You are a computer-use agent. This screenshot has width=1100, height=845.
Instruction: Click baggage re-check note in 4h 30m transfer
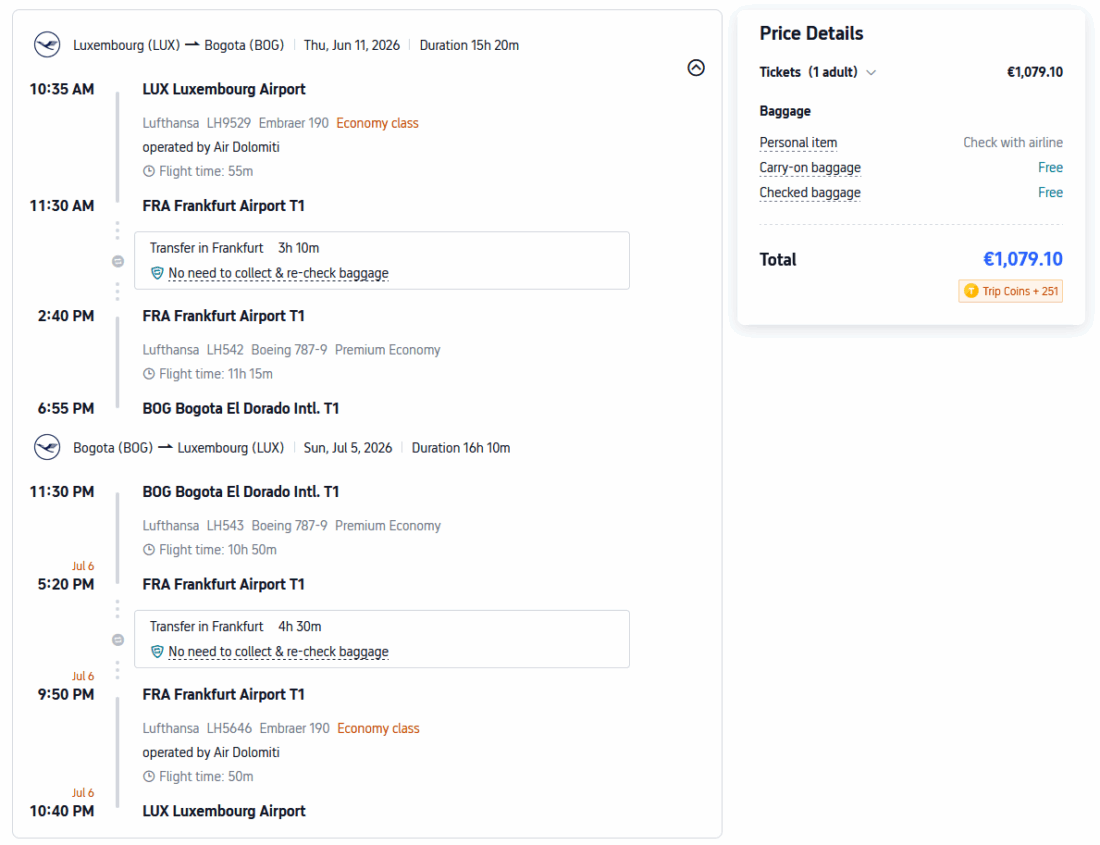click(278, 652)
